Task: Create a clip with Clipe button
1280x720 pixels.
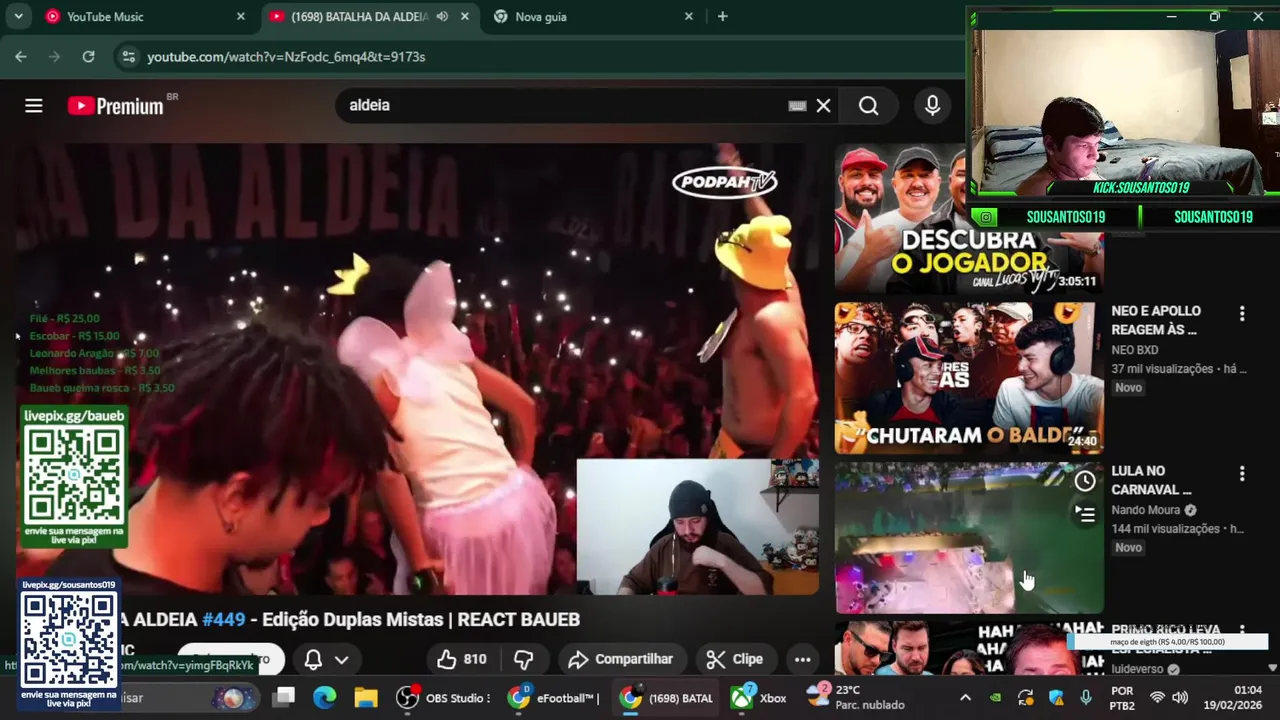Action: (x=735, y=659)
